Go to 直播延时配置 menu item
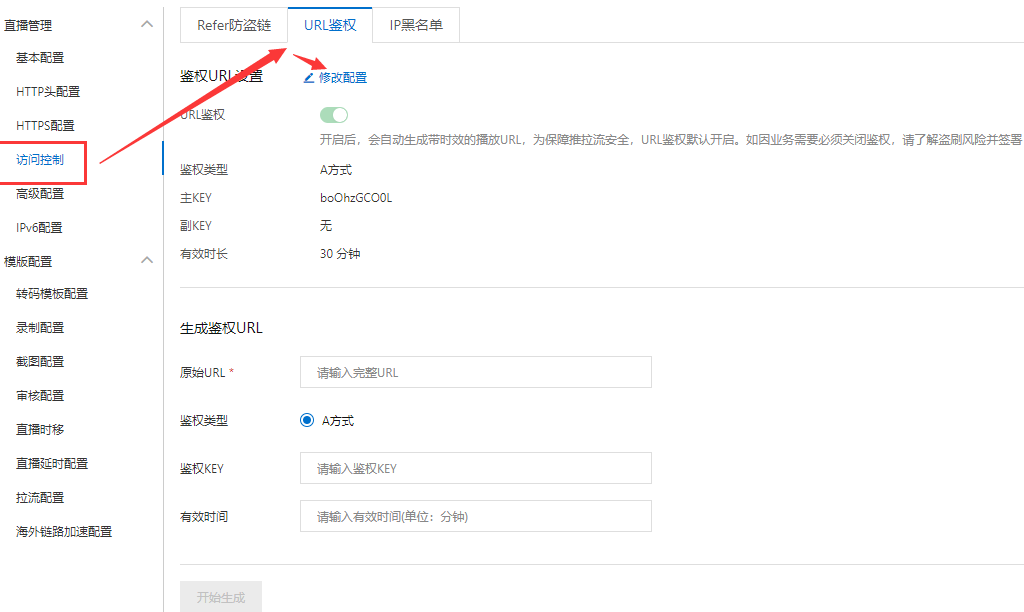 coord(52,464)
